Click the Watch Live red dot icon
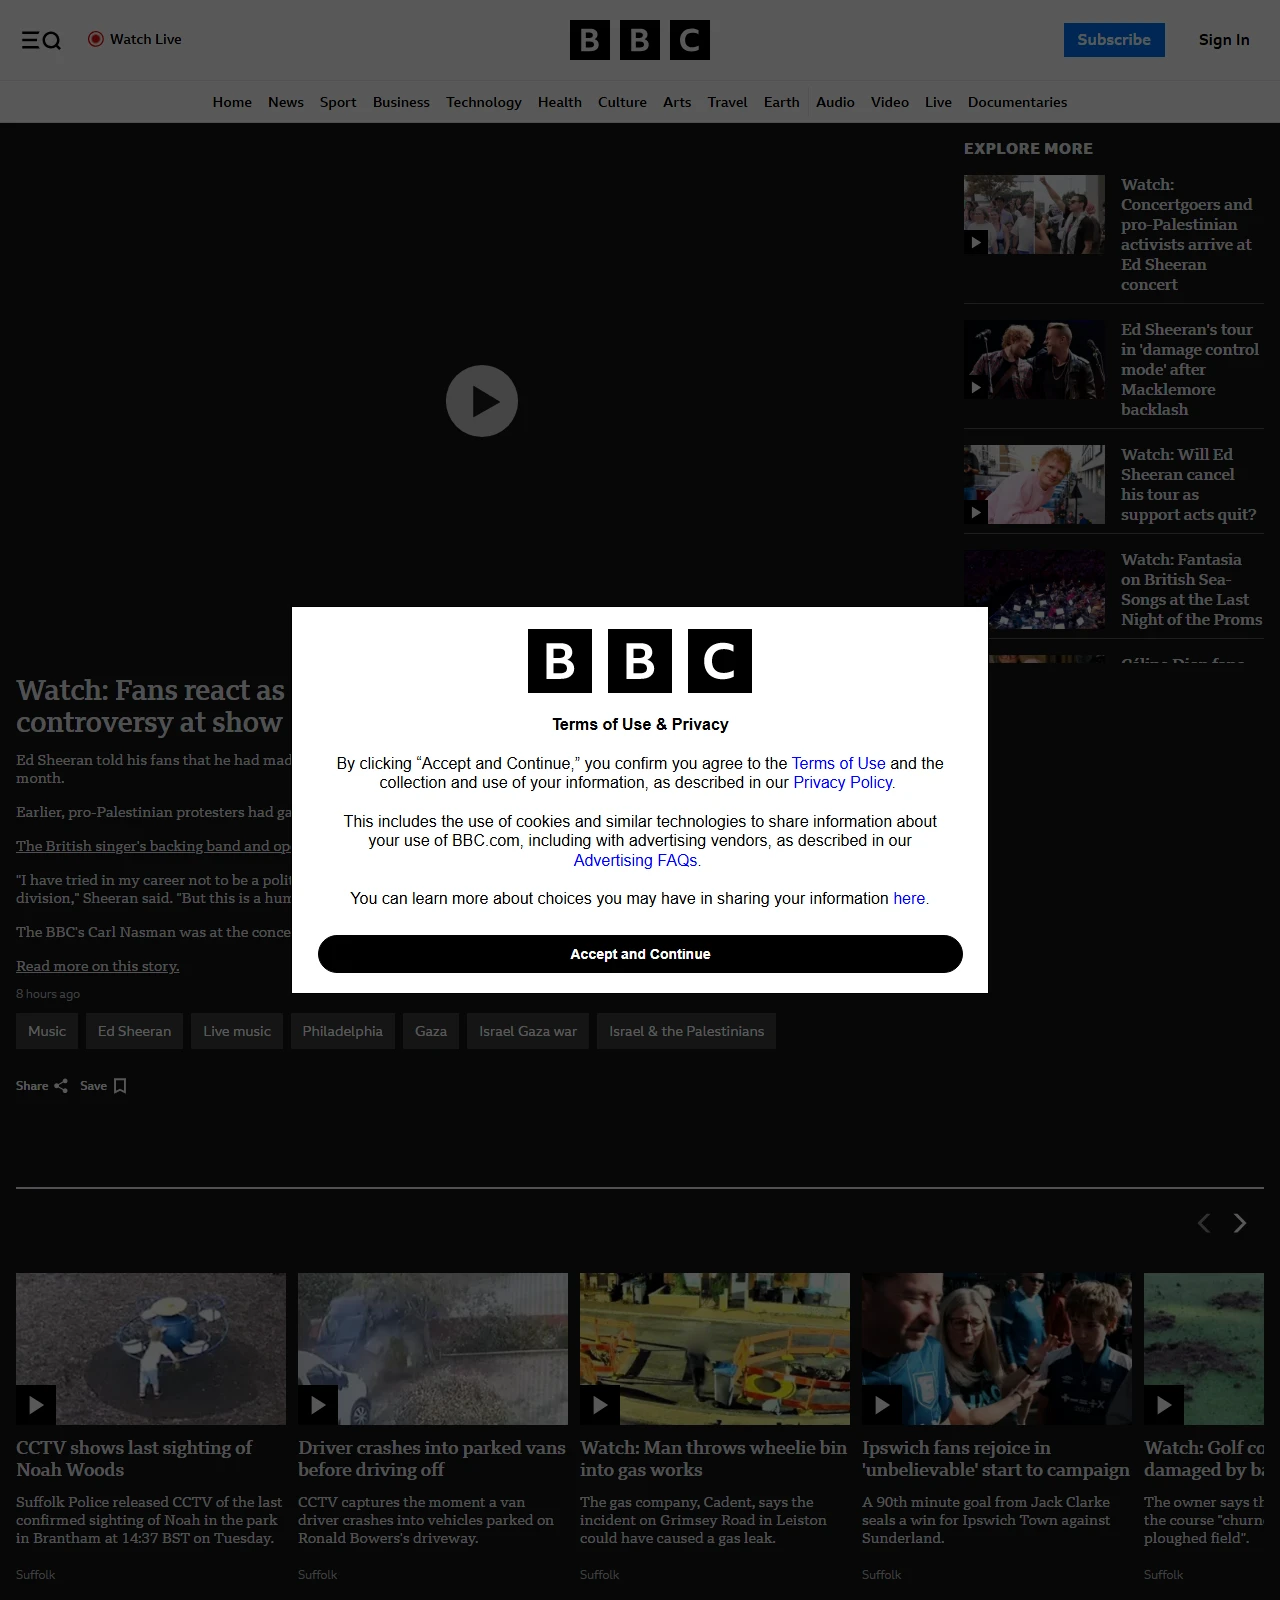Screen dimensions: 1280x1600 coord(96,39)
